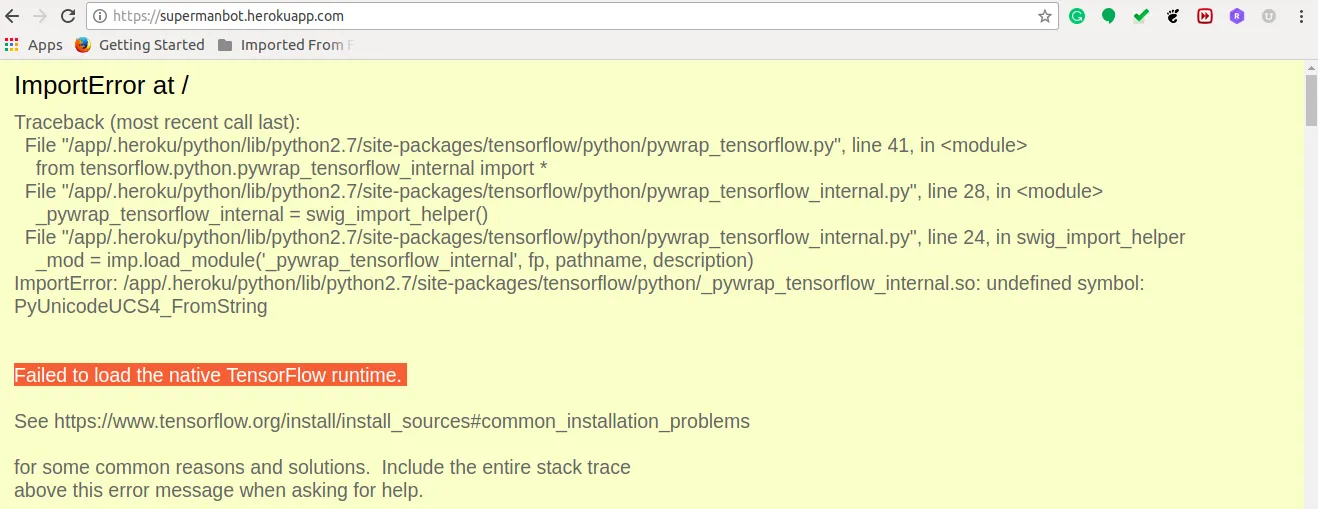Click the Grammarly extension icon
The height and width of the screenshot is (509, 1318).
pos(1077,16)
